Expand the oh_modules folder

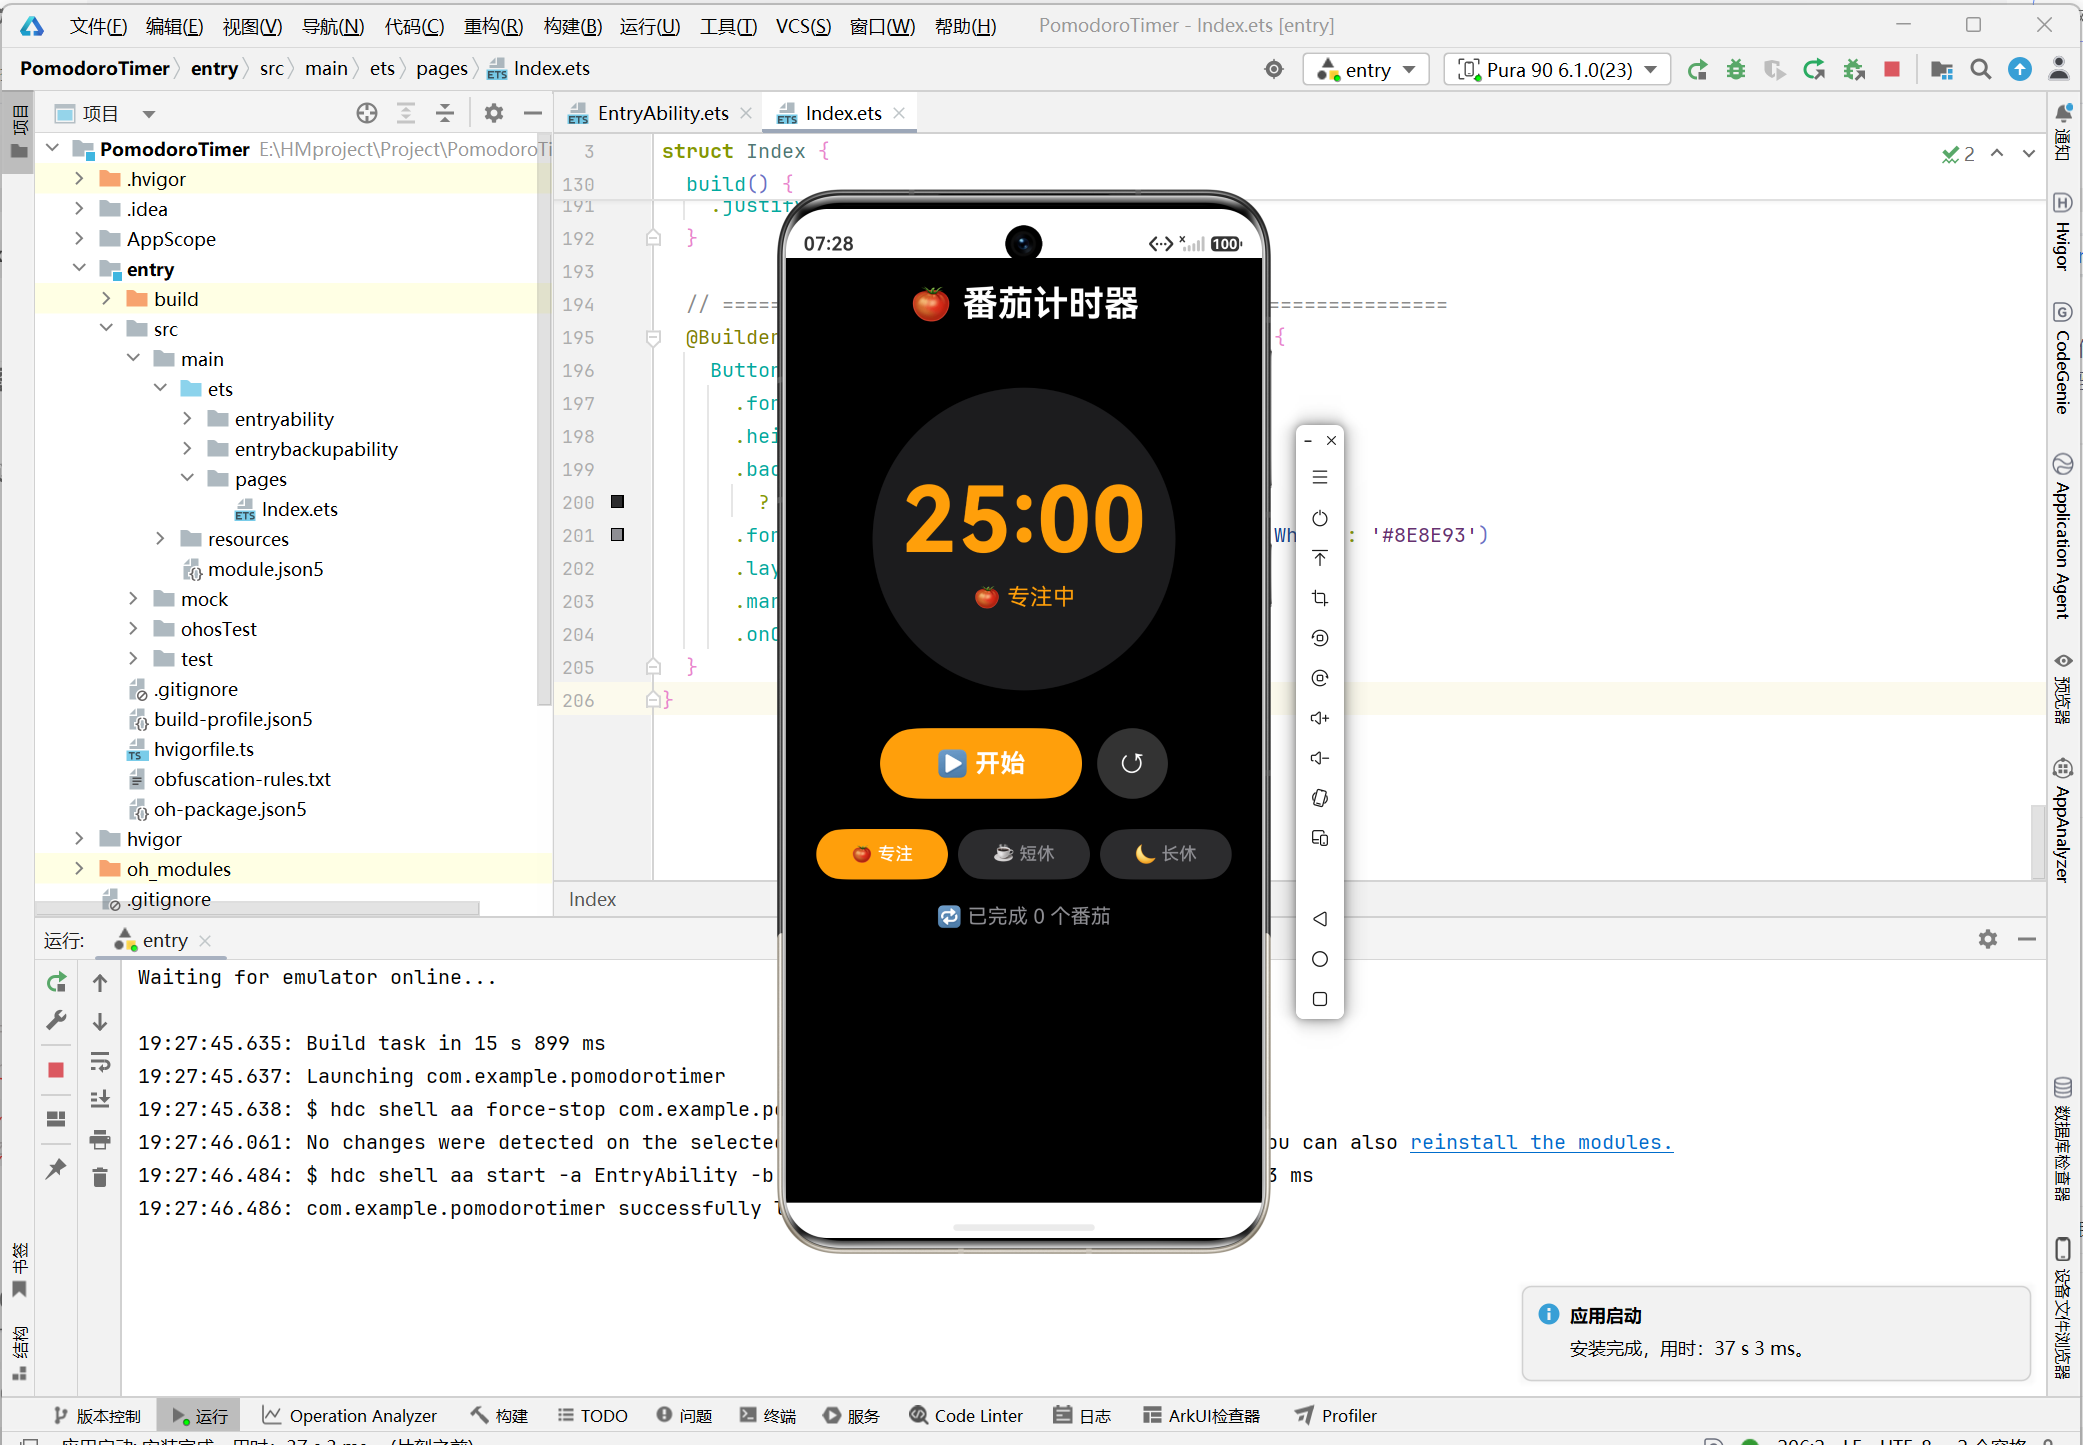pos(79,869)
